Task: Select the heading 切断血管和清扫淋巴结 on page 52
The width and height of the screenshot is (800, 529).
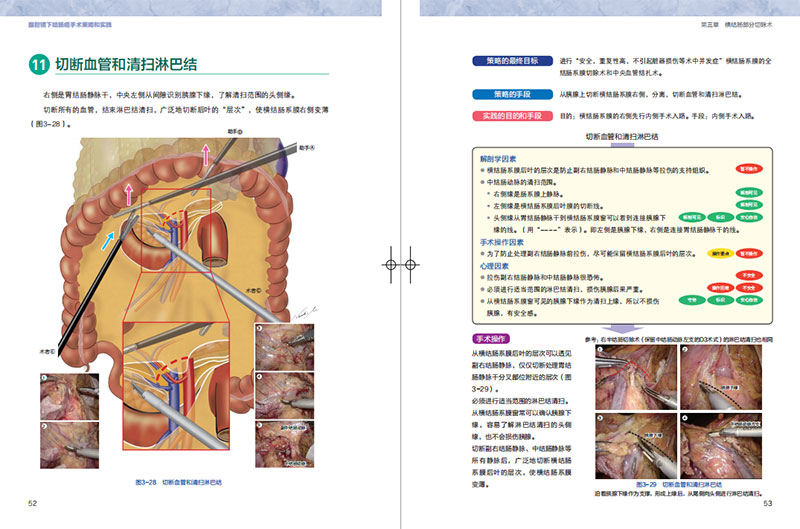Action: 126,64
